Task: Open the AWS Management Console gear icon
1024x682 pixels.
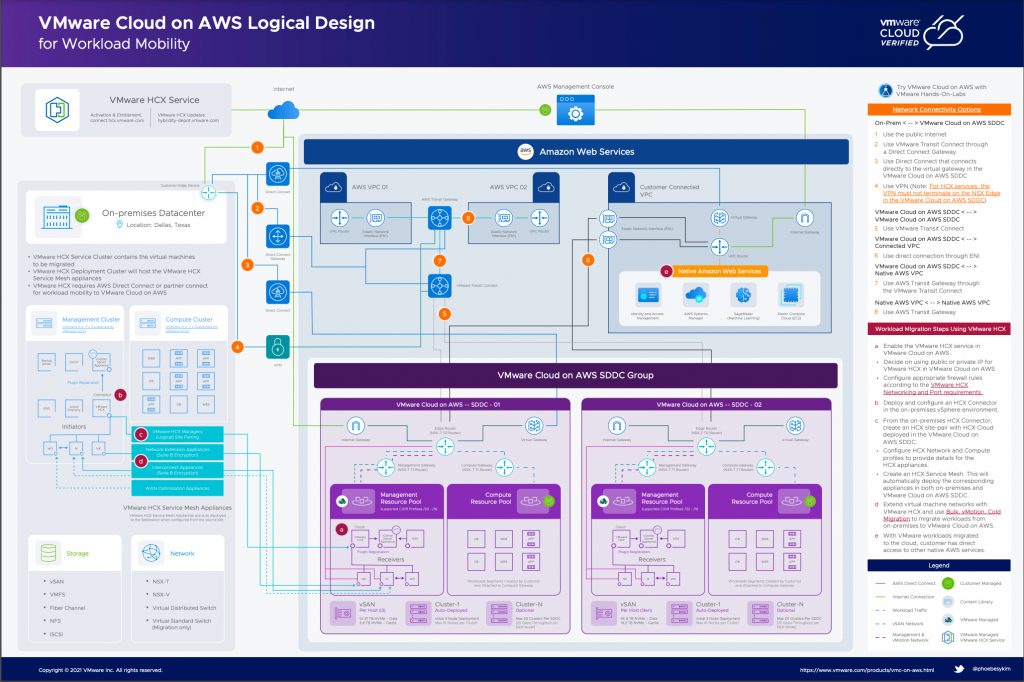Action: click(x=575, y=110)
